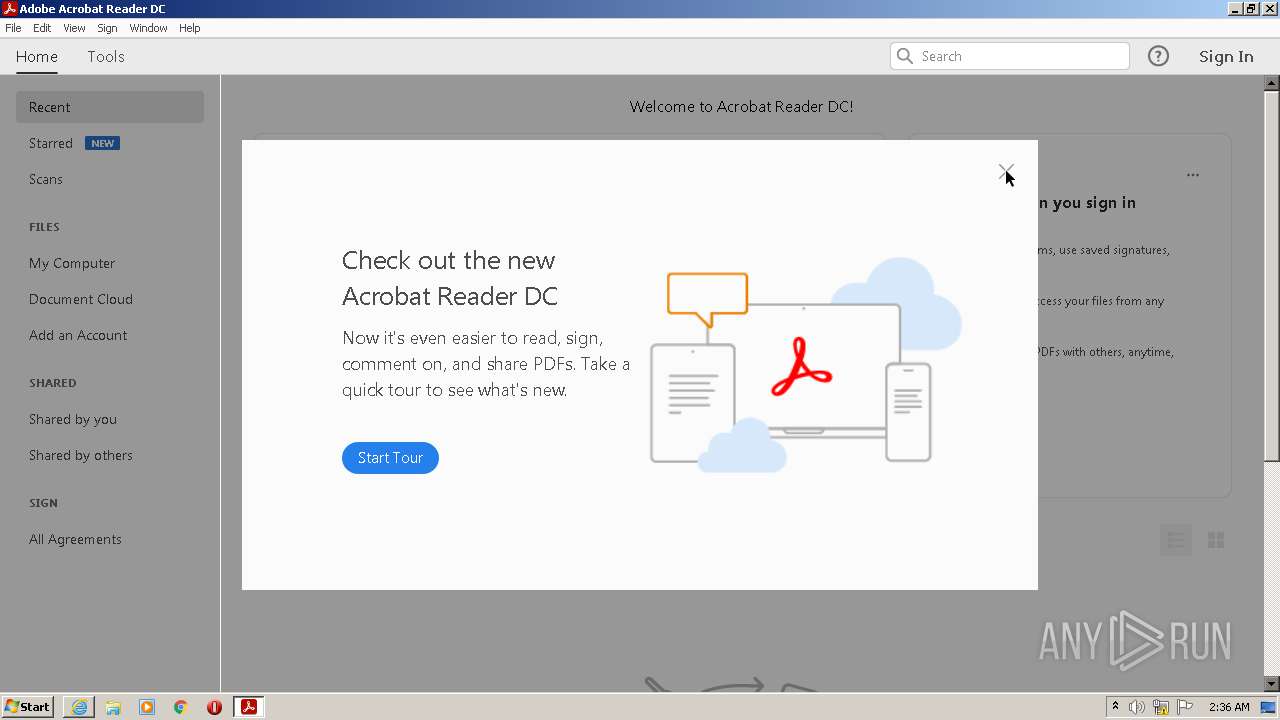
Task: Select Scans in the sidebar
Action: point(46,179)
